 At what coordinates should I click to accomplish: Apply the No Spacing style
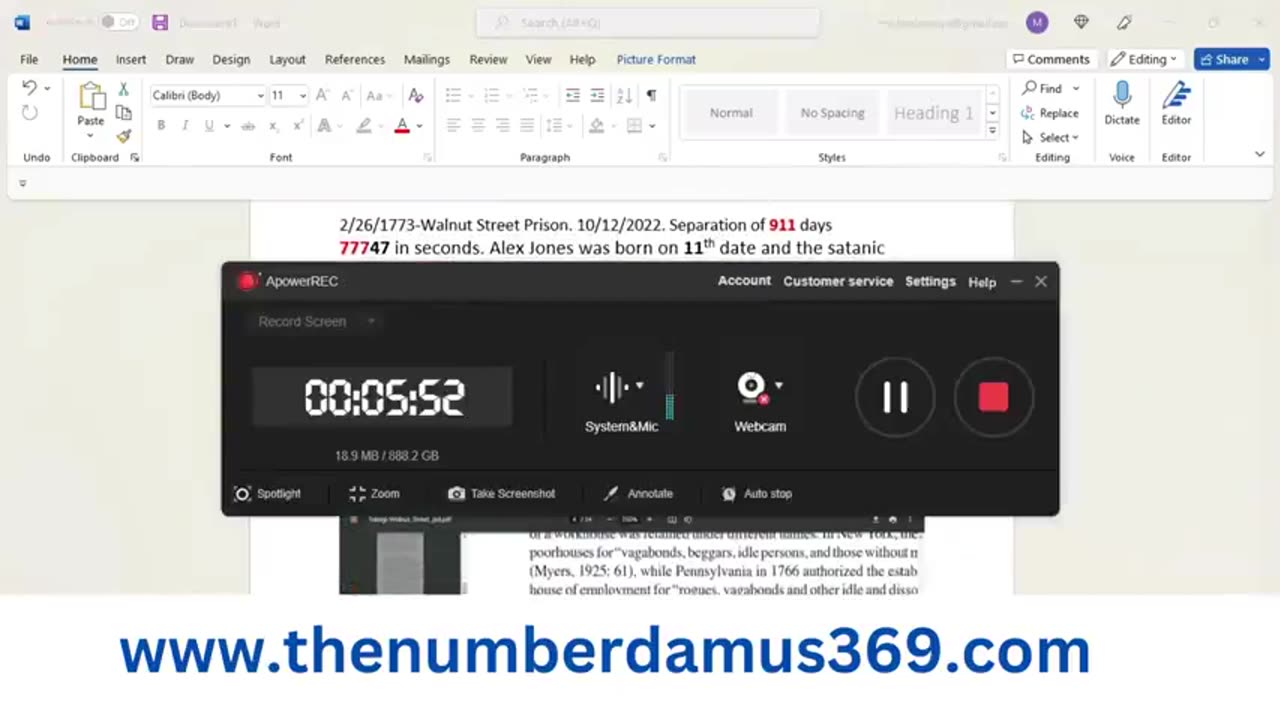pyautogui.click(x=832, y=113)
